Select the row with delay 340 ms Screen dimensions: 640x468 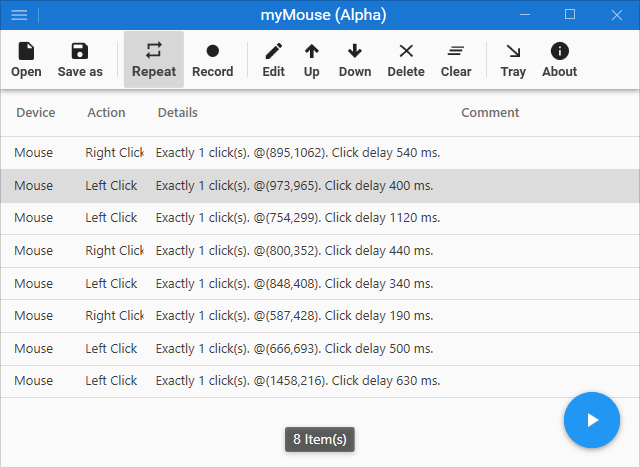(x=320, y=284)
